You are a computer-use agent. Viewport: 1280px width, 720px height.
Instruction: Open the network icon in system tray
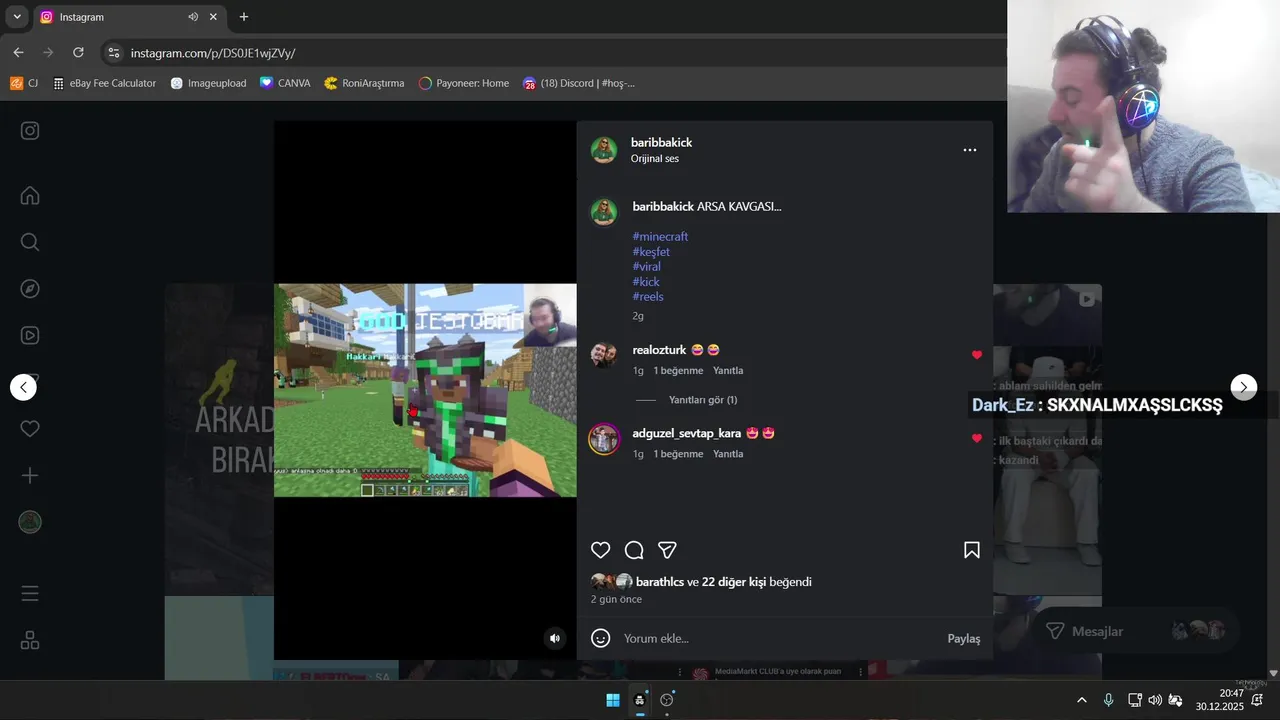coord(1134,700)
